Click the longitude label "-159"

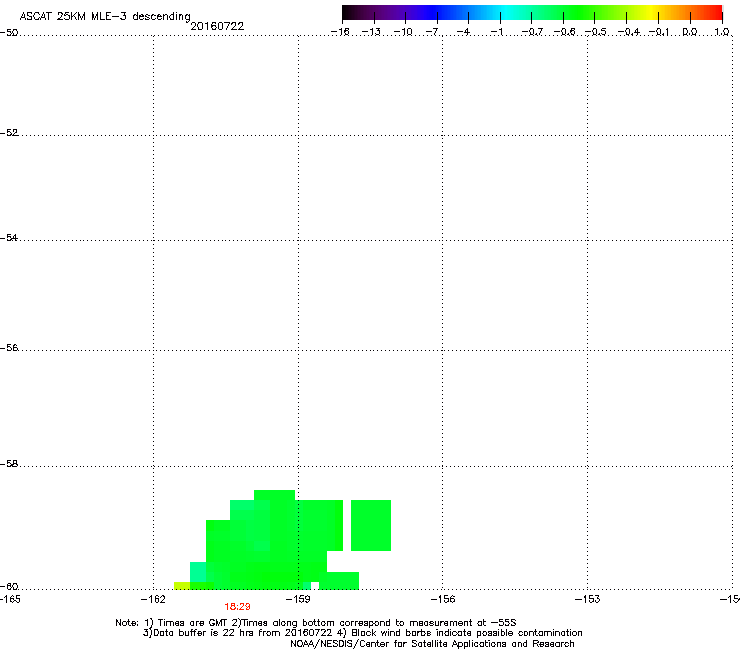pos(298,599)
